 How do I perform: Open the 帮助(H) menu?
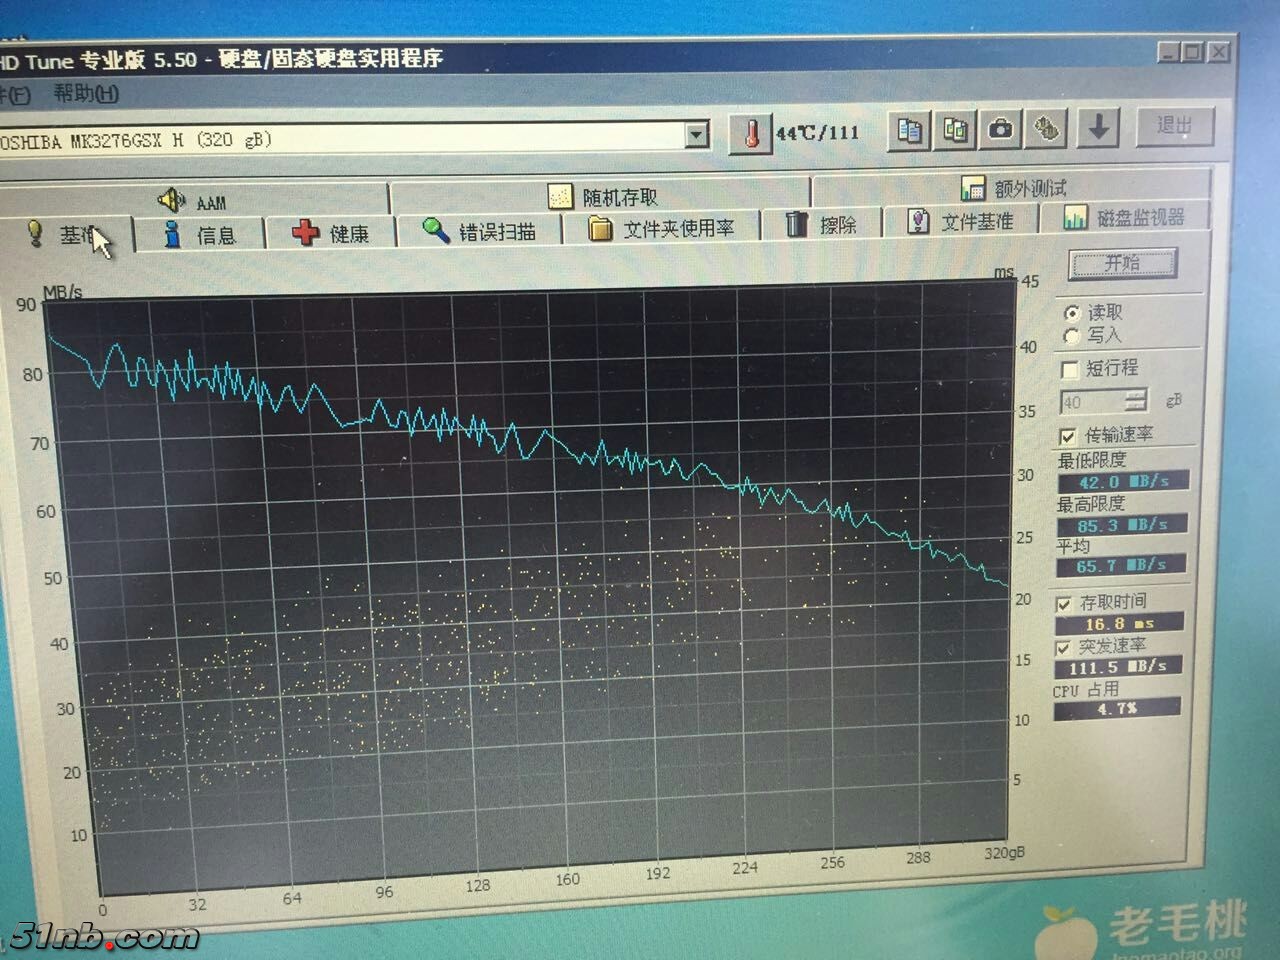[86, 94]
